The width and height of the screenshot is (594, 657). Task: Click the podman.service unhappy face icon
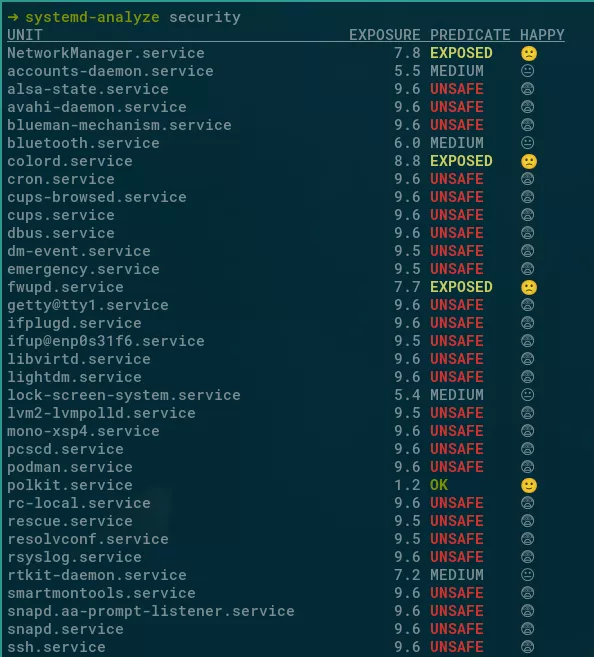pos(527,467)
